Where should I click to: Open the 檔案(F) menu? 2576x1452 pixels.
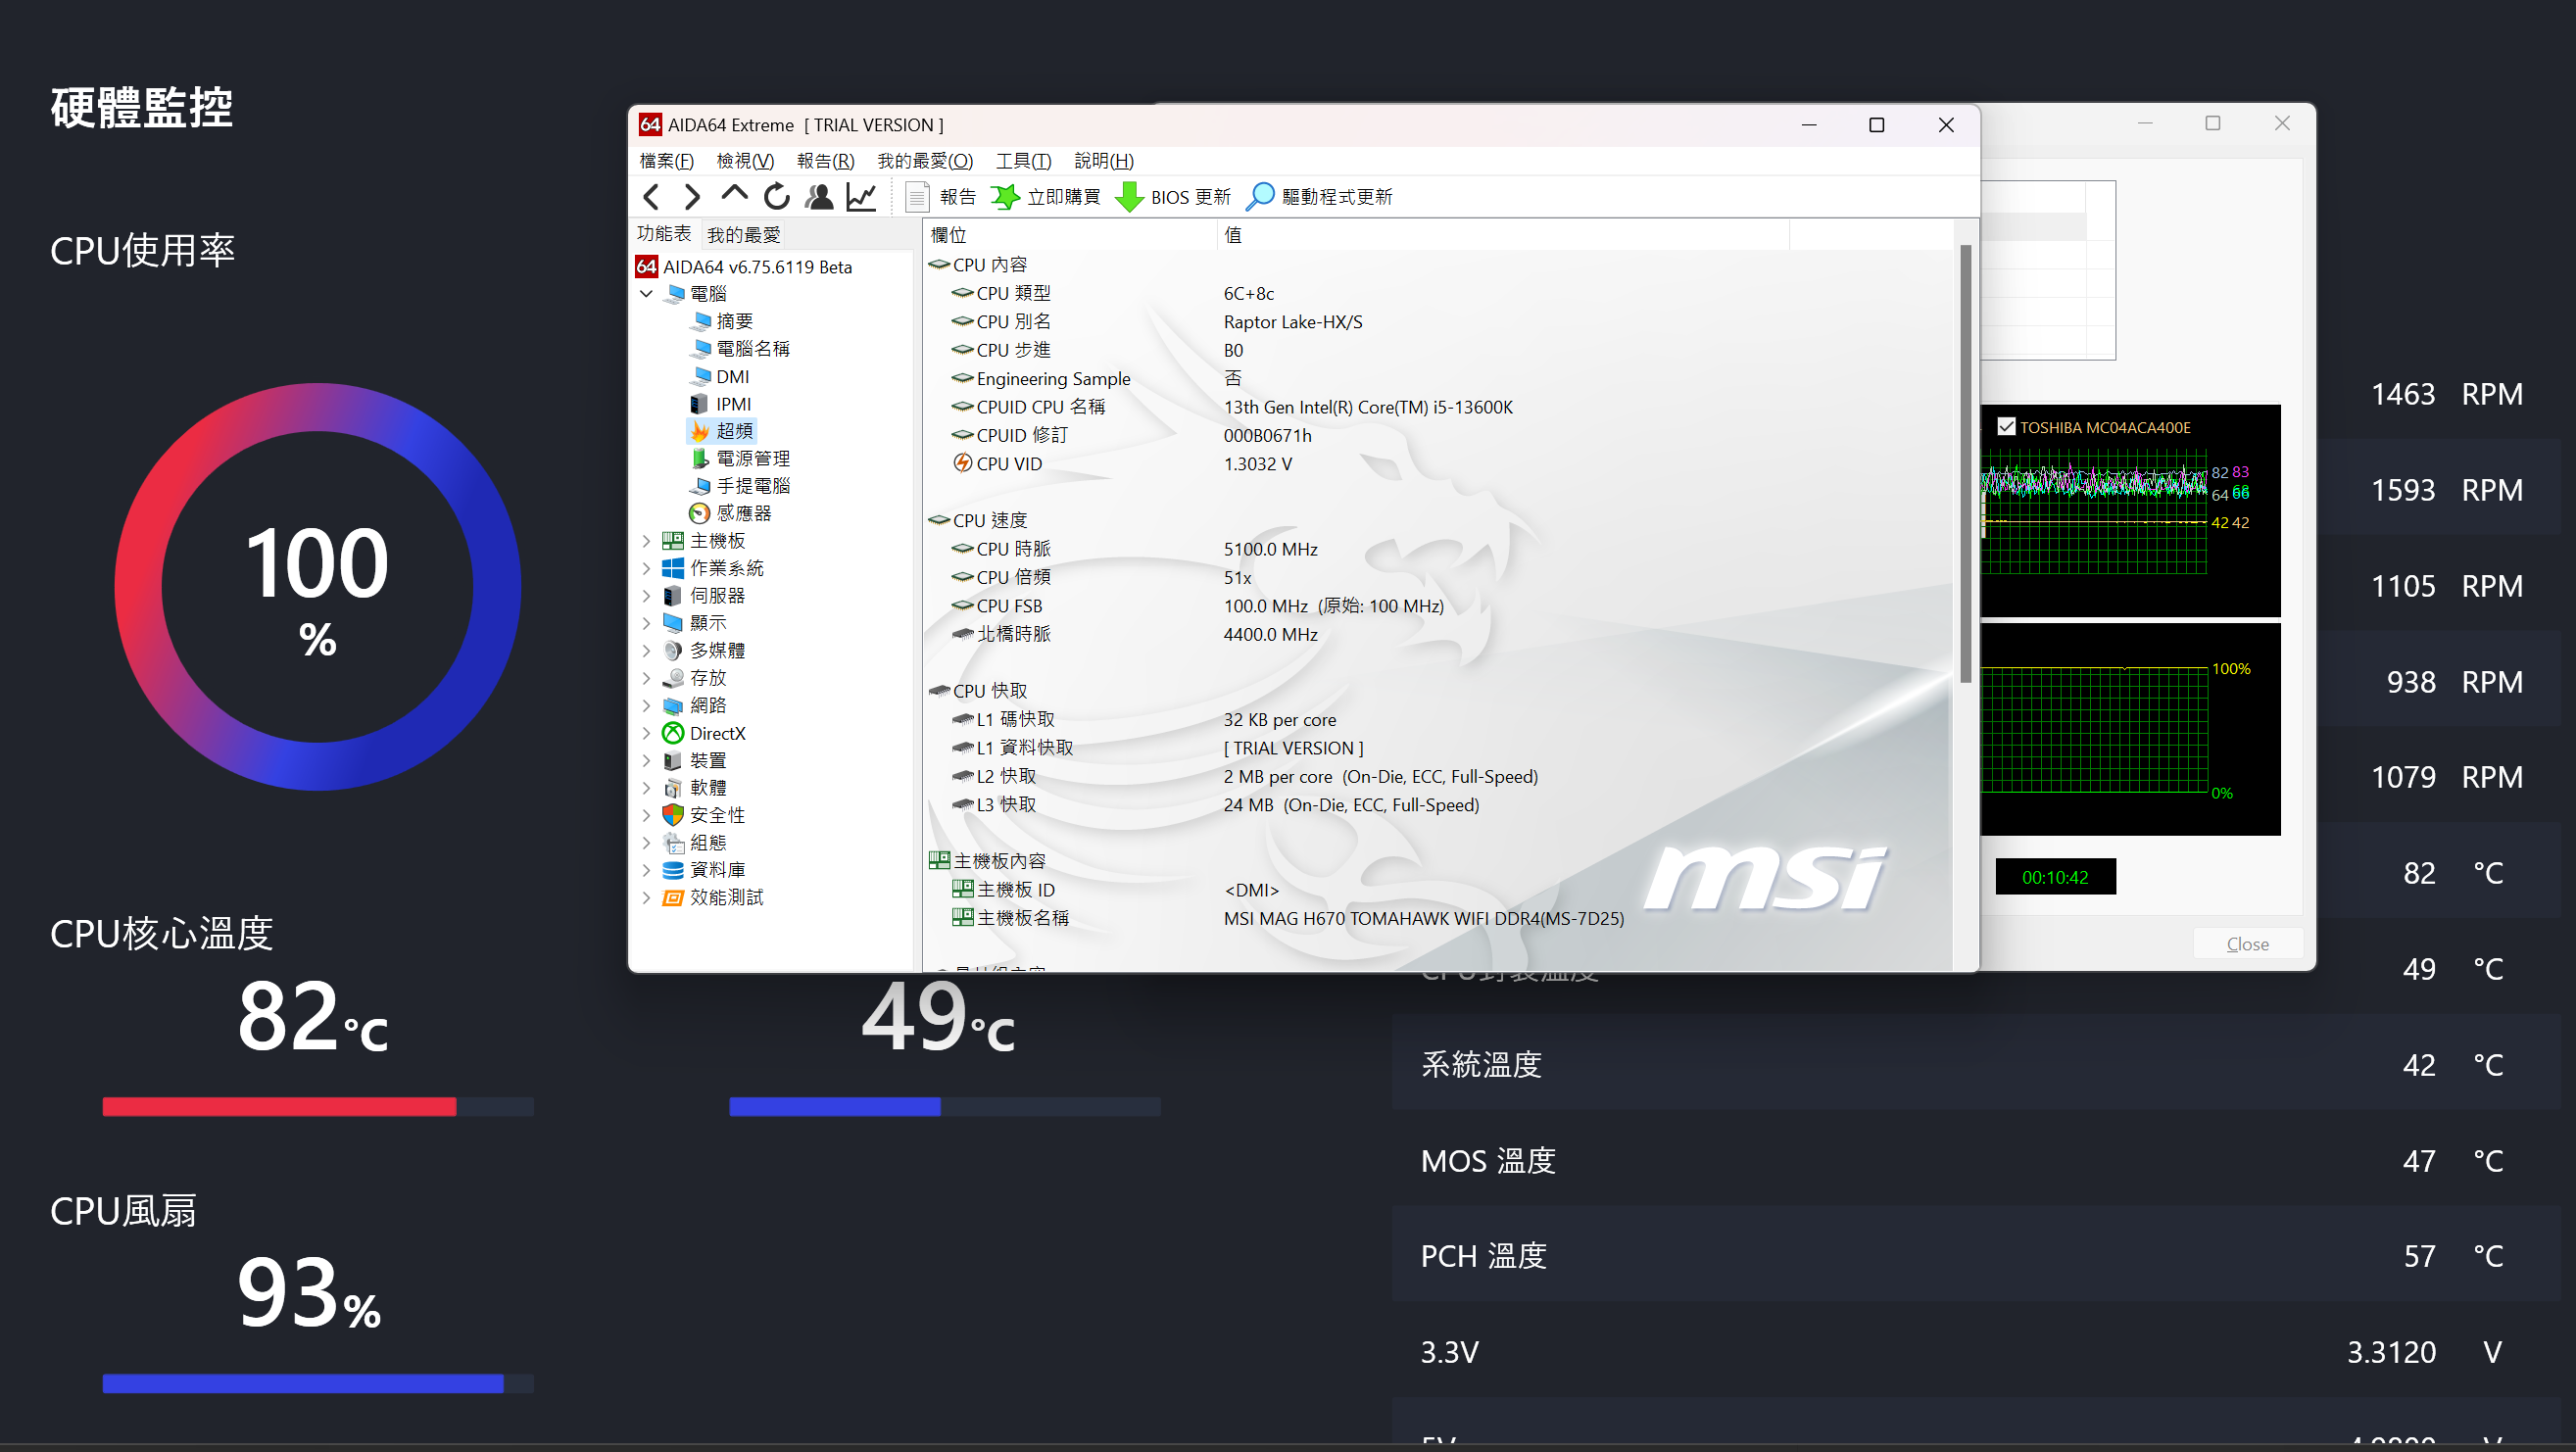point(667,161)
